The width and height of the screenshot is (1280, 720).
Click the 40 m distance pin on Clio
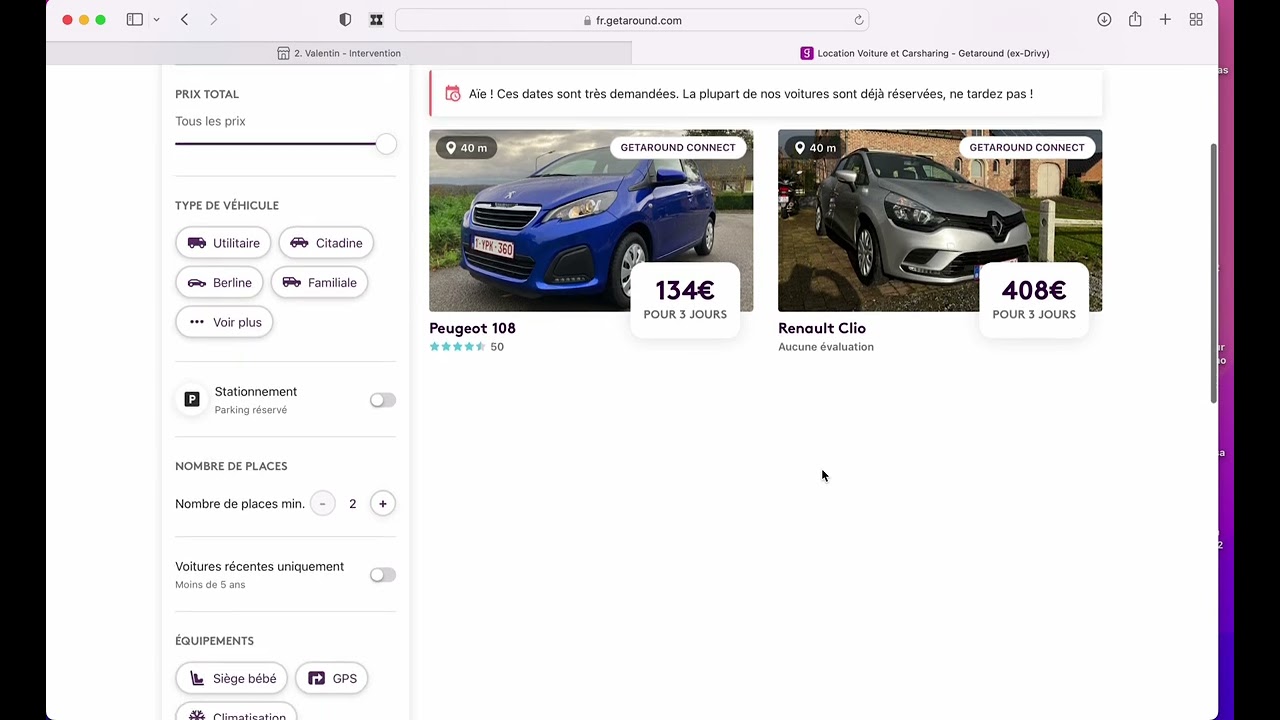click(x=815, y=148)
